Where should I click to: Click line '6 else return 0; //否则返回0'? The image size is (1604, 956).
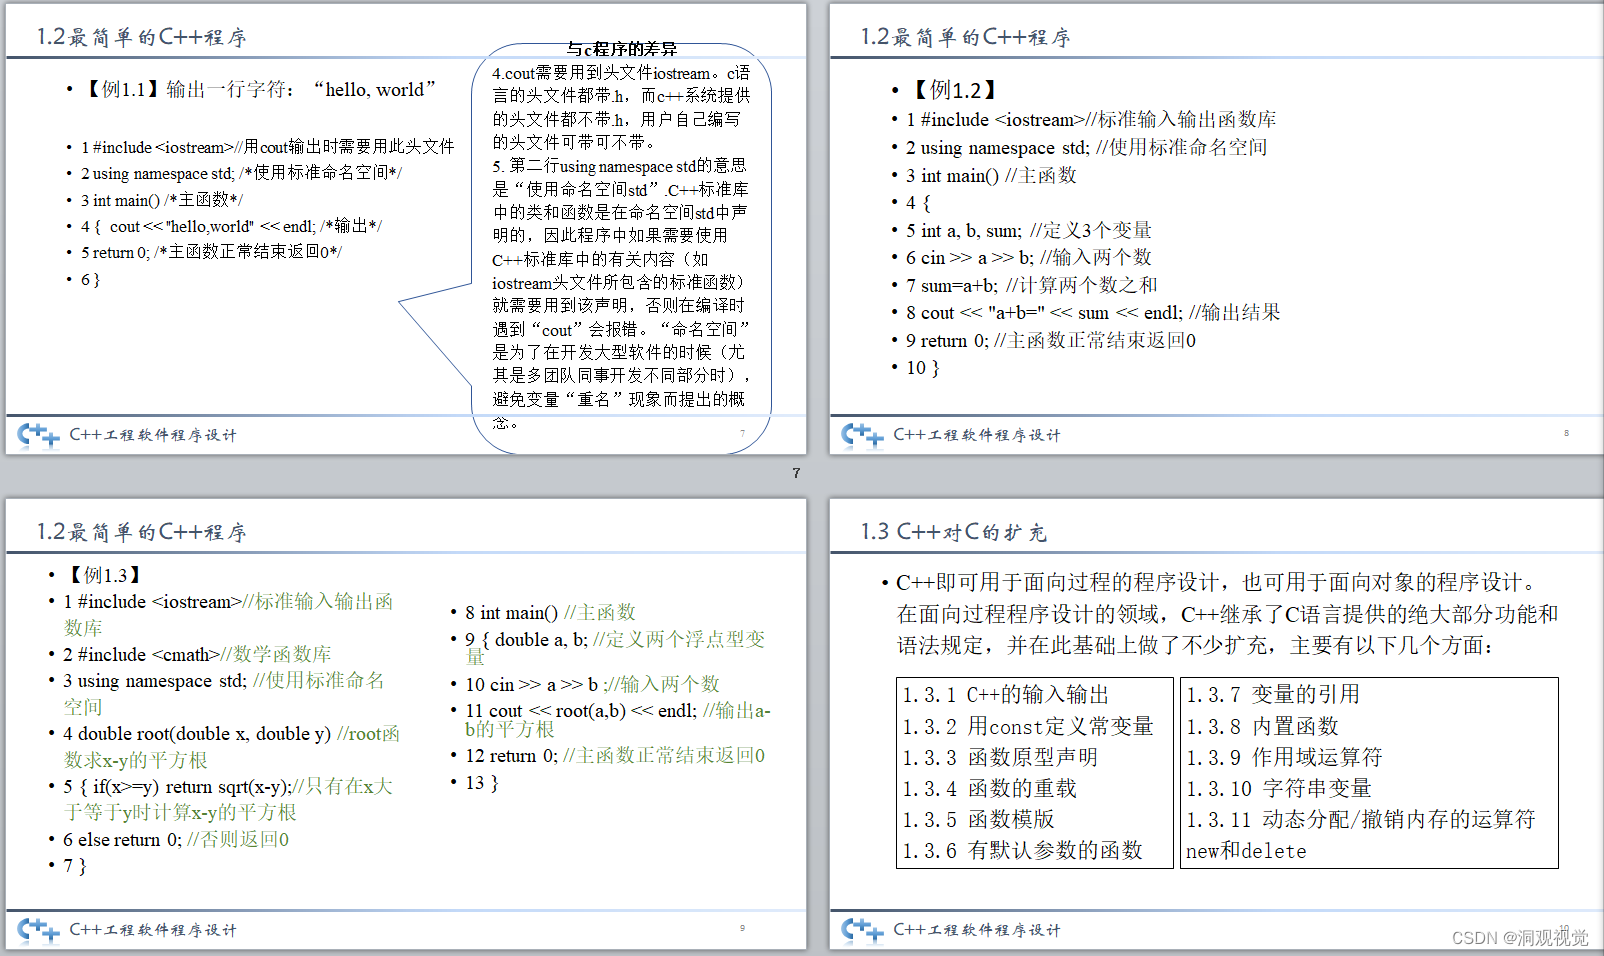(x=176, y=840)
